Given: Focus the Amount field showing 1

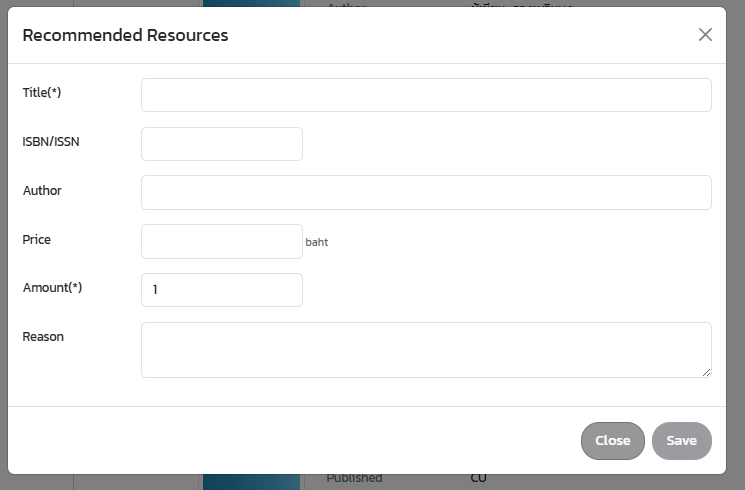Looking at the screenshot, I should pos(222,290).
